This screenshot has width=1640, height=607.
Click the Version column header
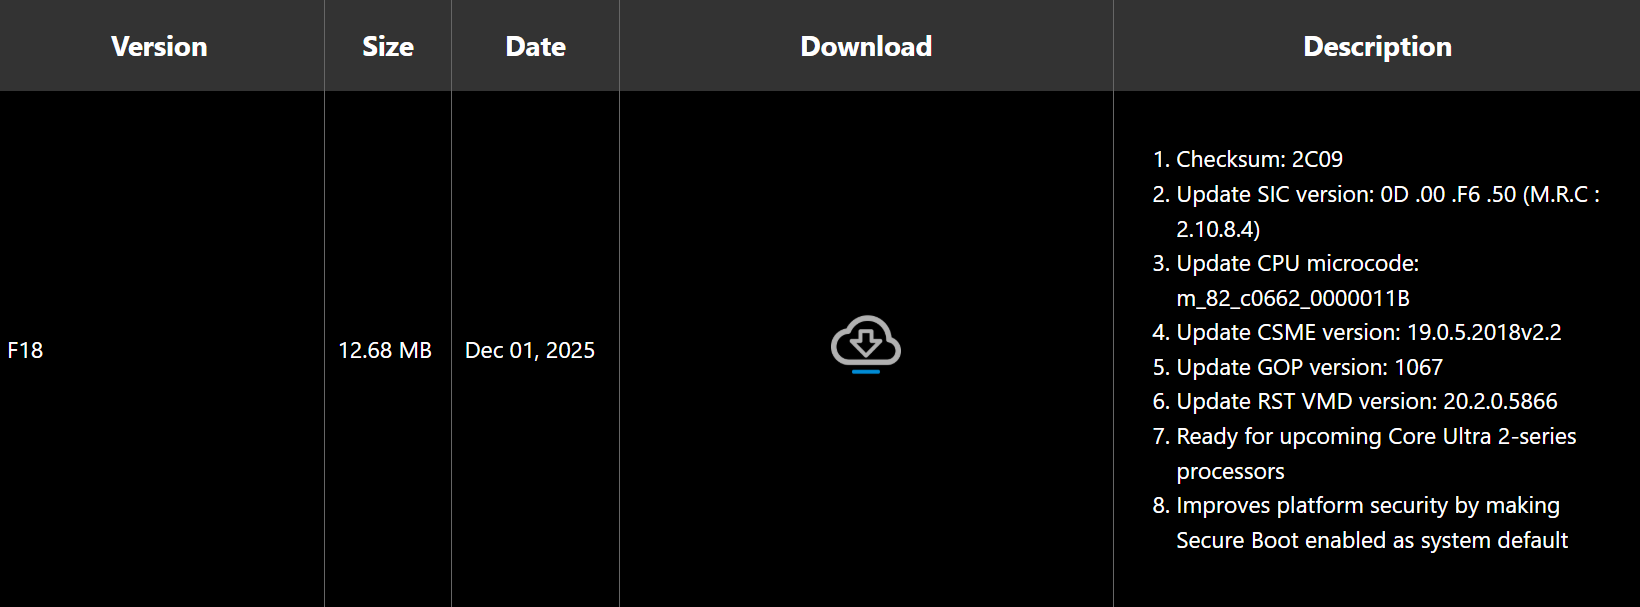[160, 46]
